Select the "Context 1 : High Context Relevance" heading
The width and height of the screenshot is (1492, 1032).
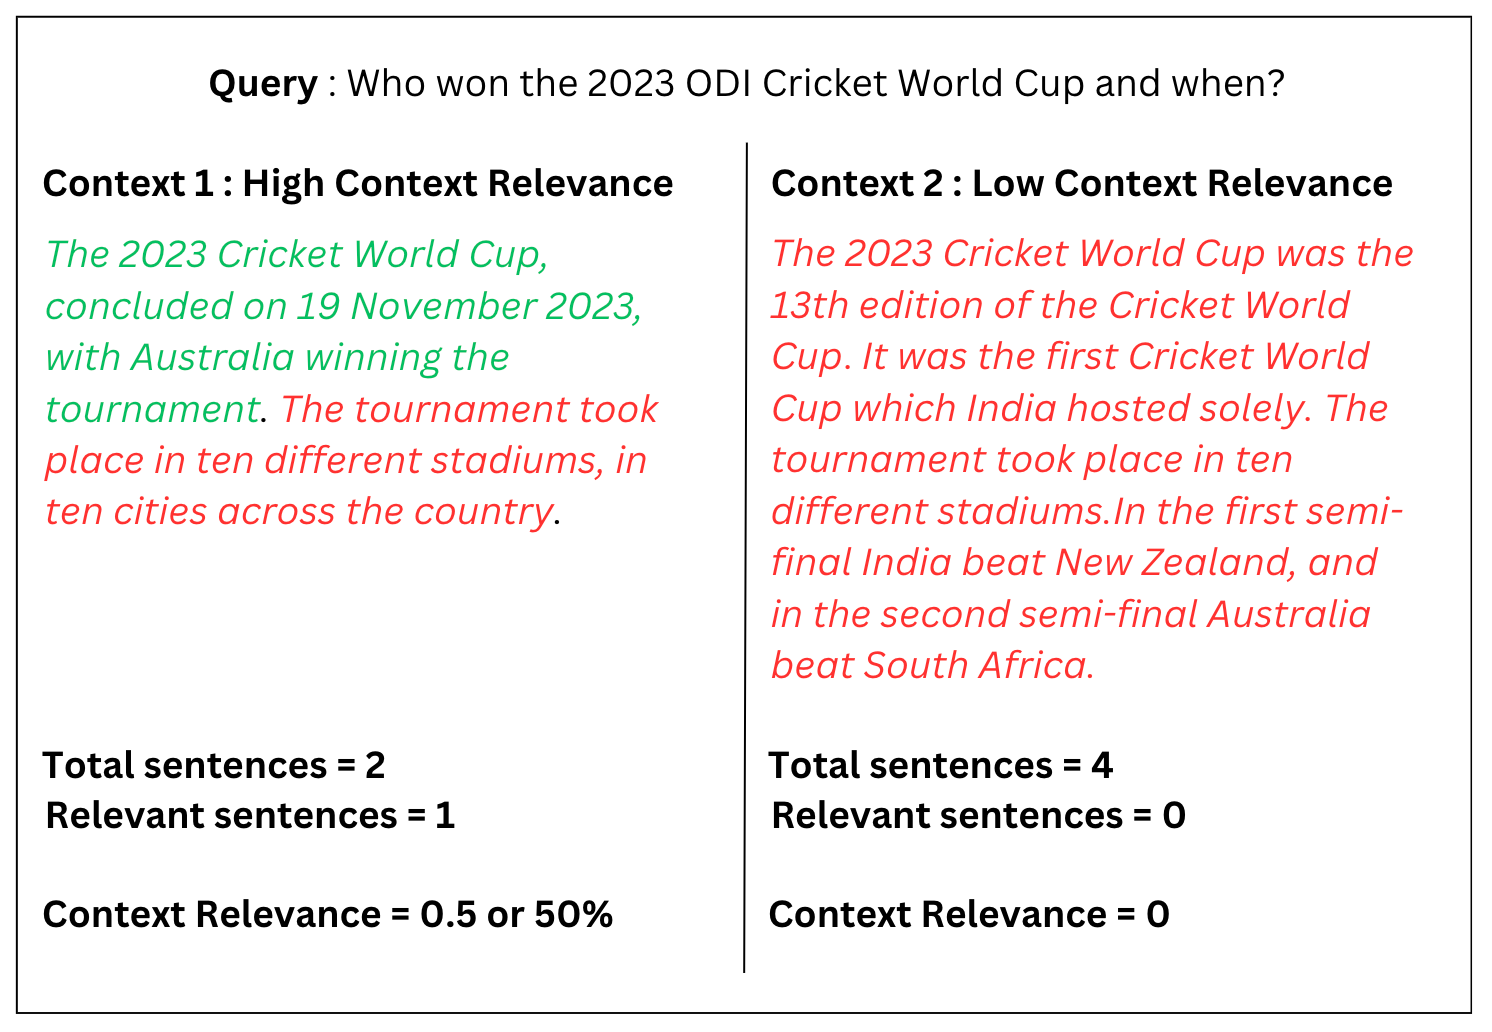pyautogui.click(x=358, y=184)
